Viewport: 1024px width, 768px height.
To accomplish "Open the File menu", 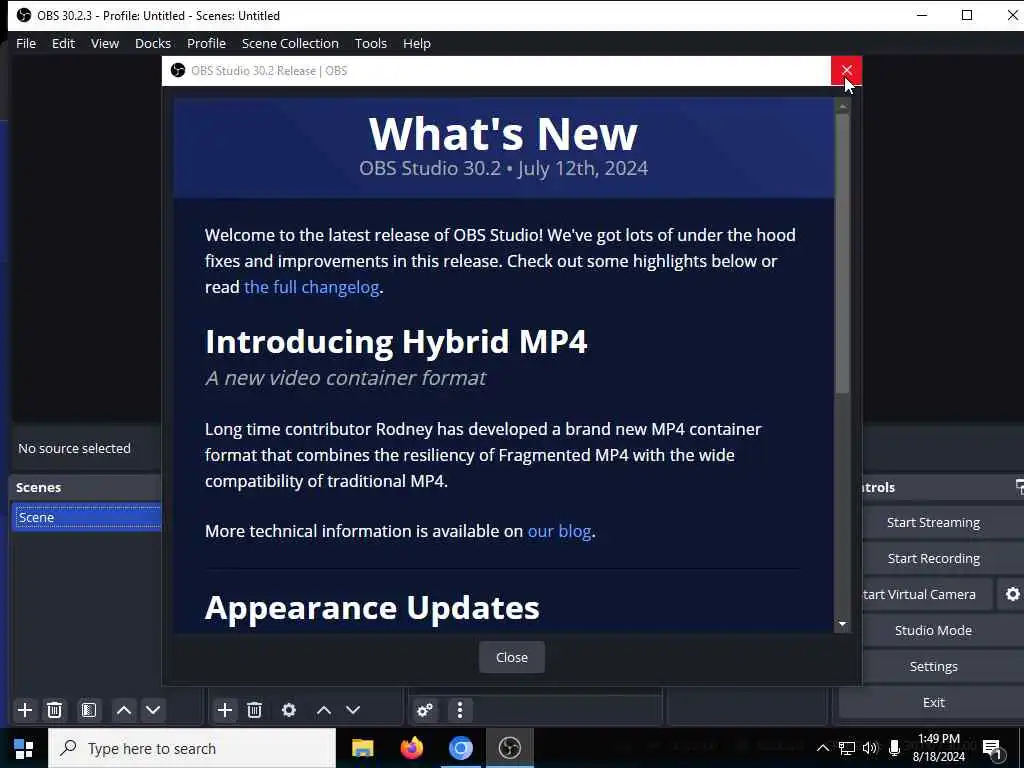I will [26, 43].
